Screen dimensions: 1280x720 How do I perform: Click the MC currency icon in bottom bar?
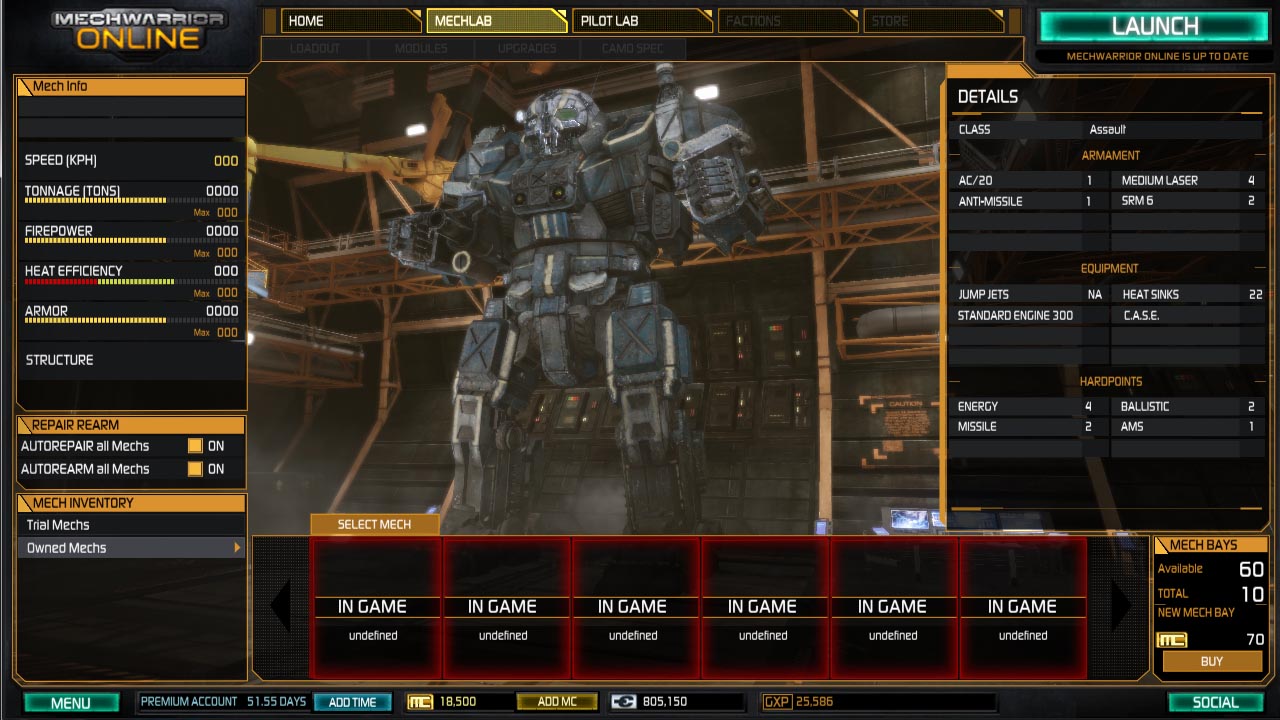(x=420, y=702)
